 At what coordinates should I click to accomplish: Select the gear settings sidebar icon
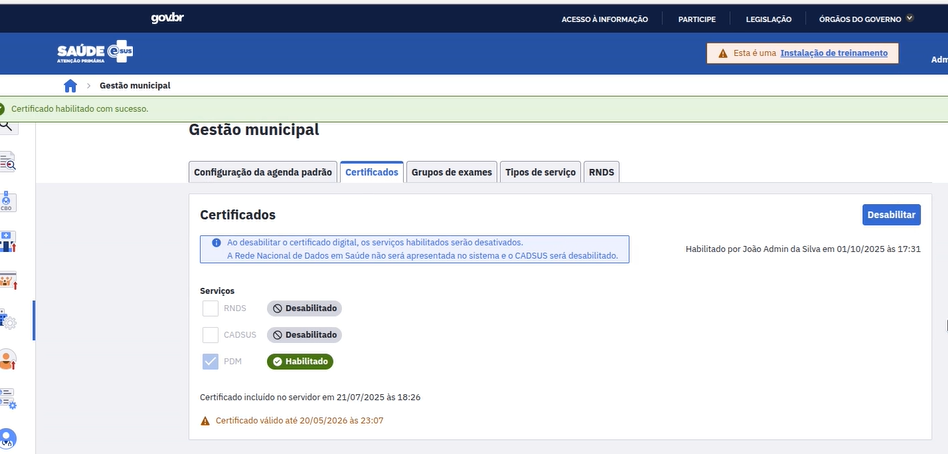coord(9,320)
